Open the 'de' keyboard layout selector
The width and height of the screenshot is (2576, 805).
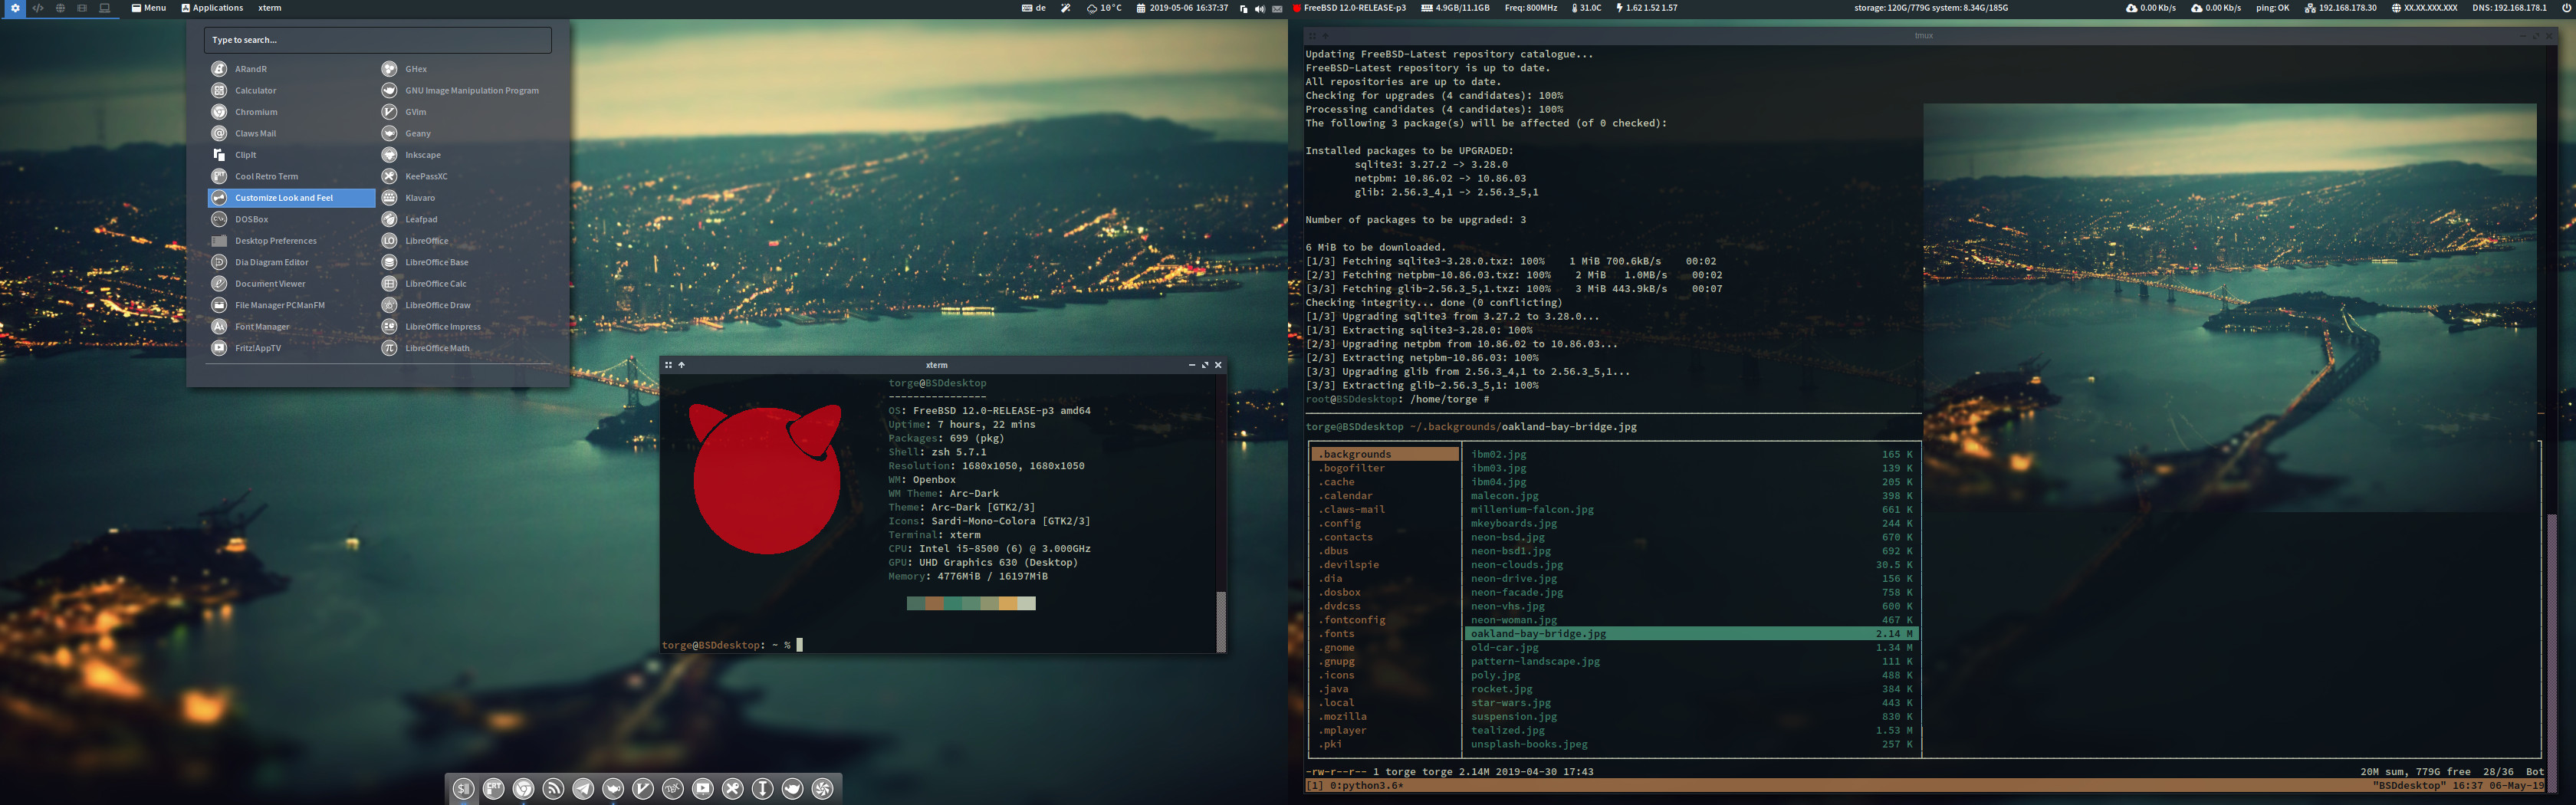[x=1034, y=8]
